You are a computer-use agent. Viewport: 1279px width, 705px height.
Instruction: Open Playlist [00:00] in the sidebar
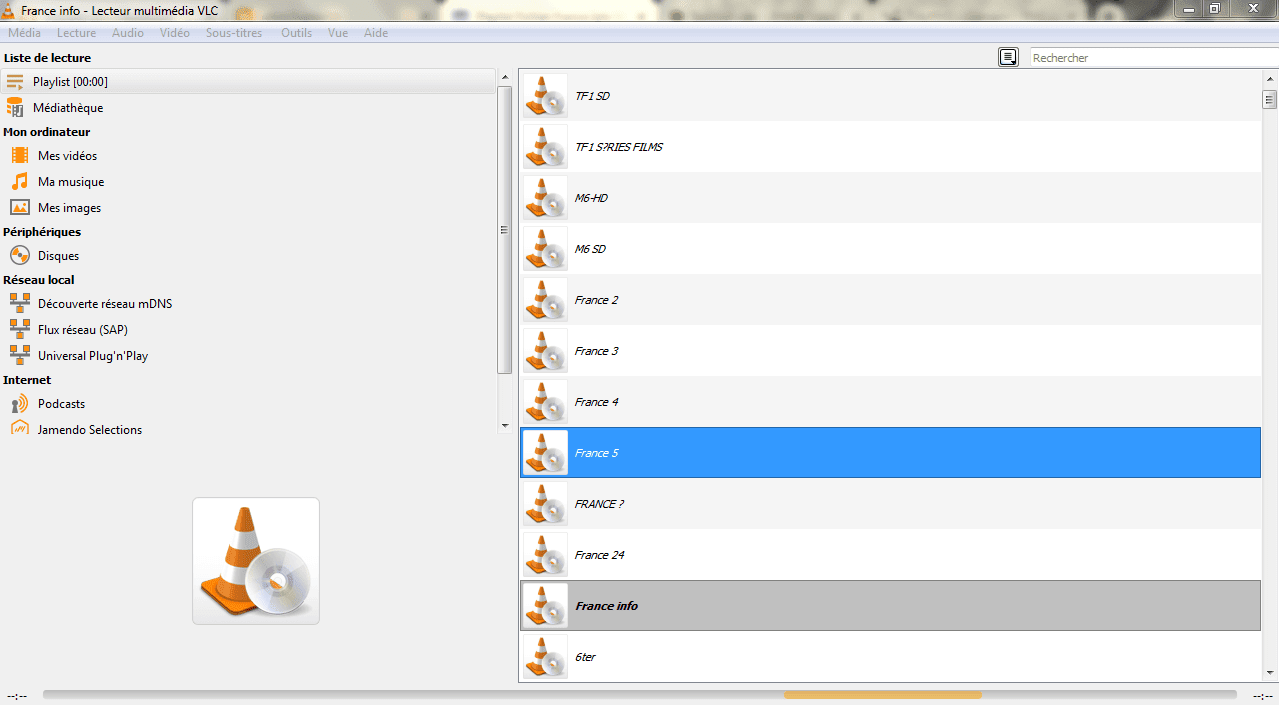248,81
